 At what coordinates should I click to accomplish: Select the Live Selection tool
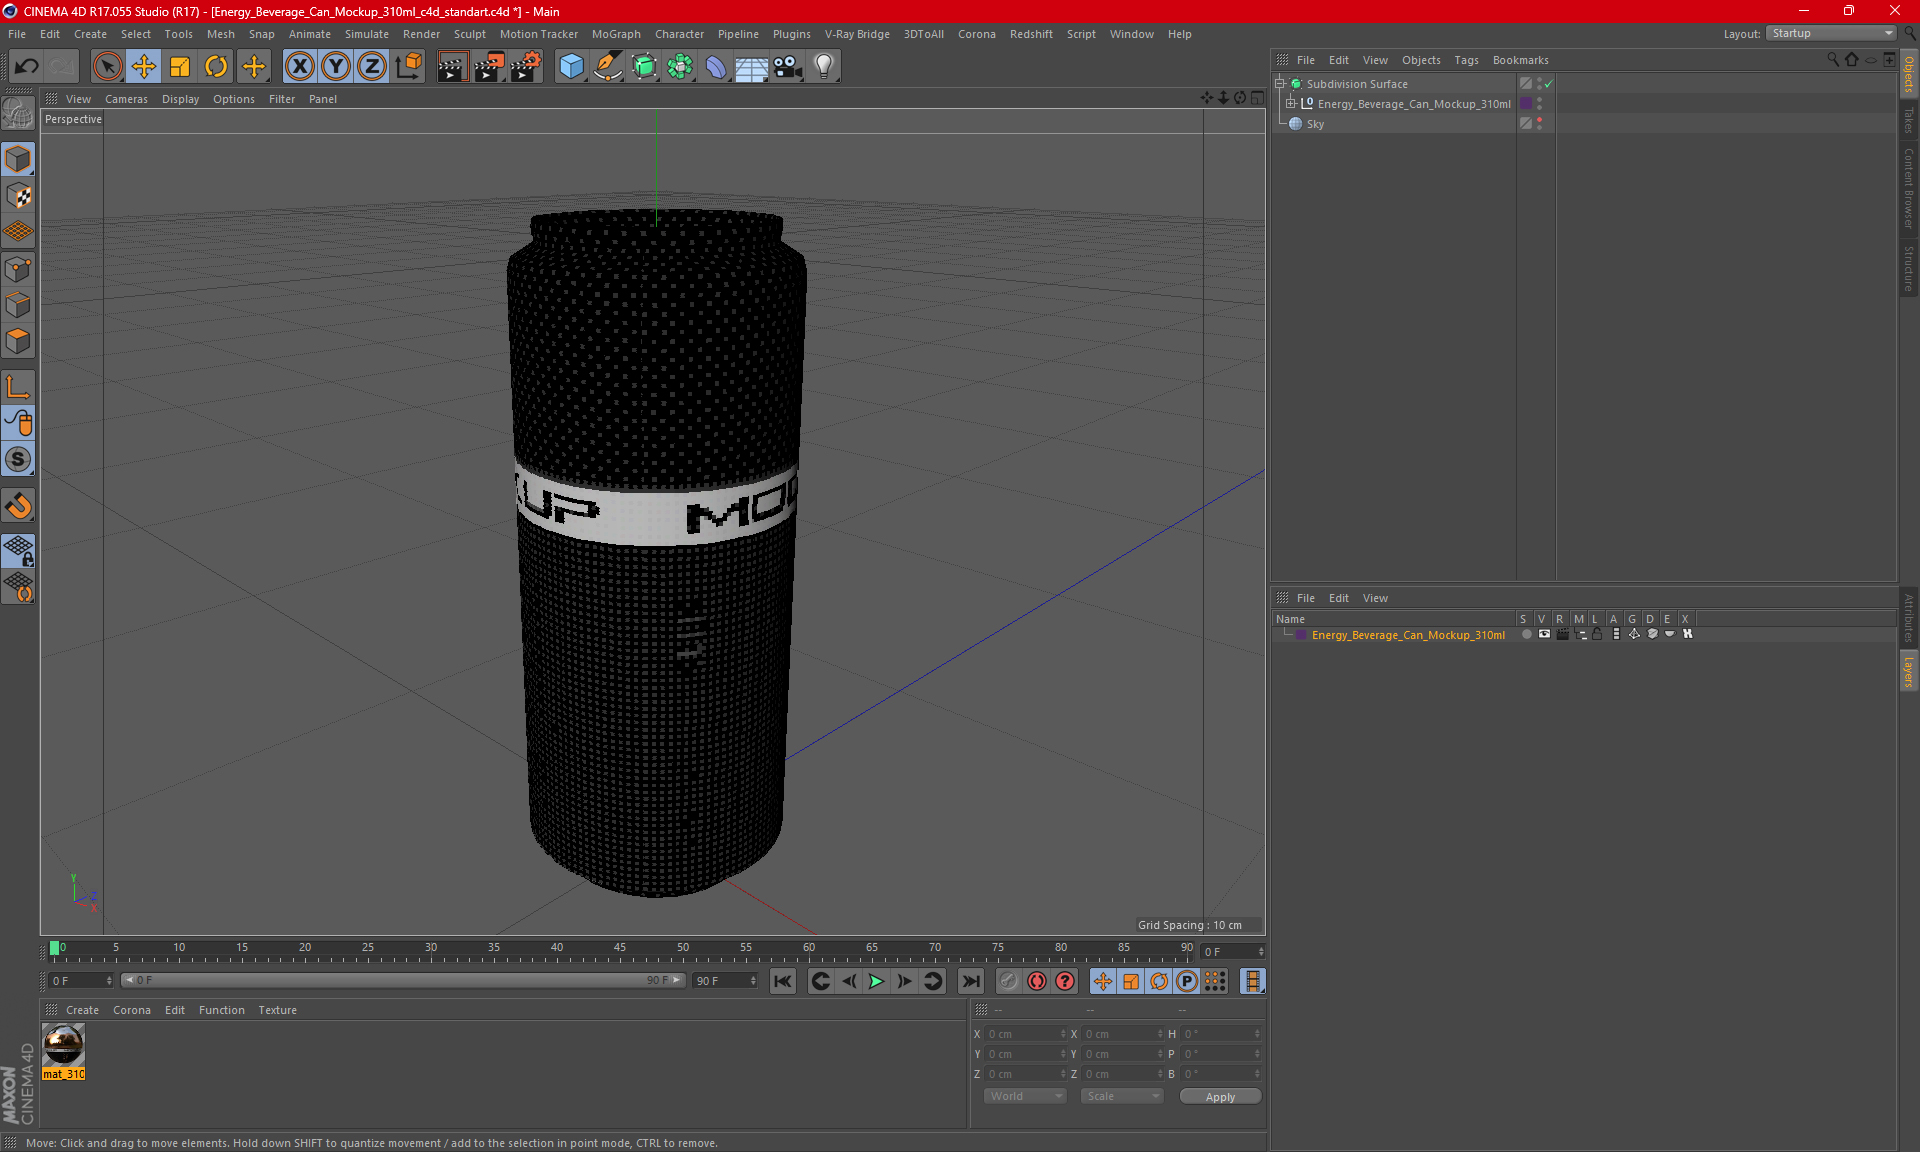[107, 67]
